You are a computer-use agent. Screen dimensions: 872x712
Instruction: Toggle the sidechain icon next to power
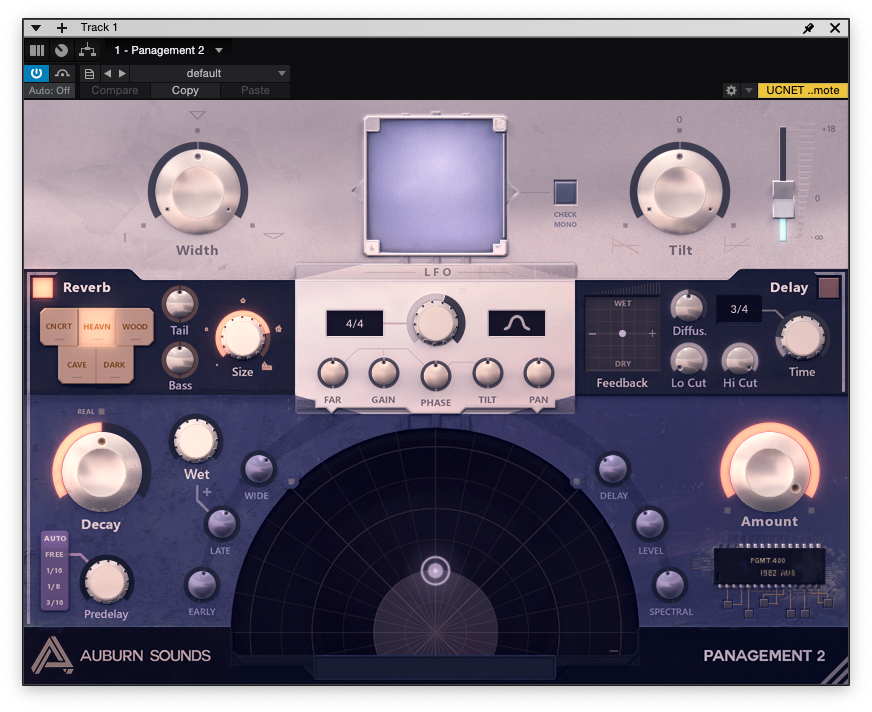[63, 73]
